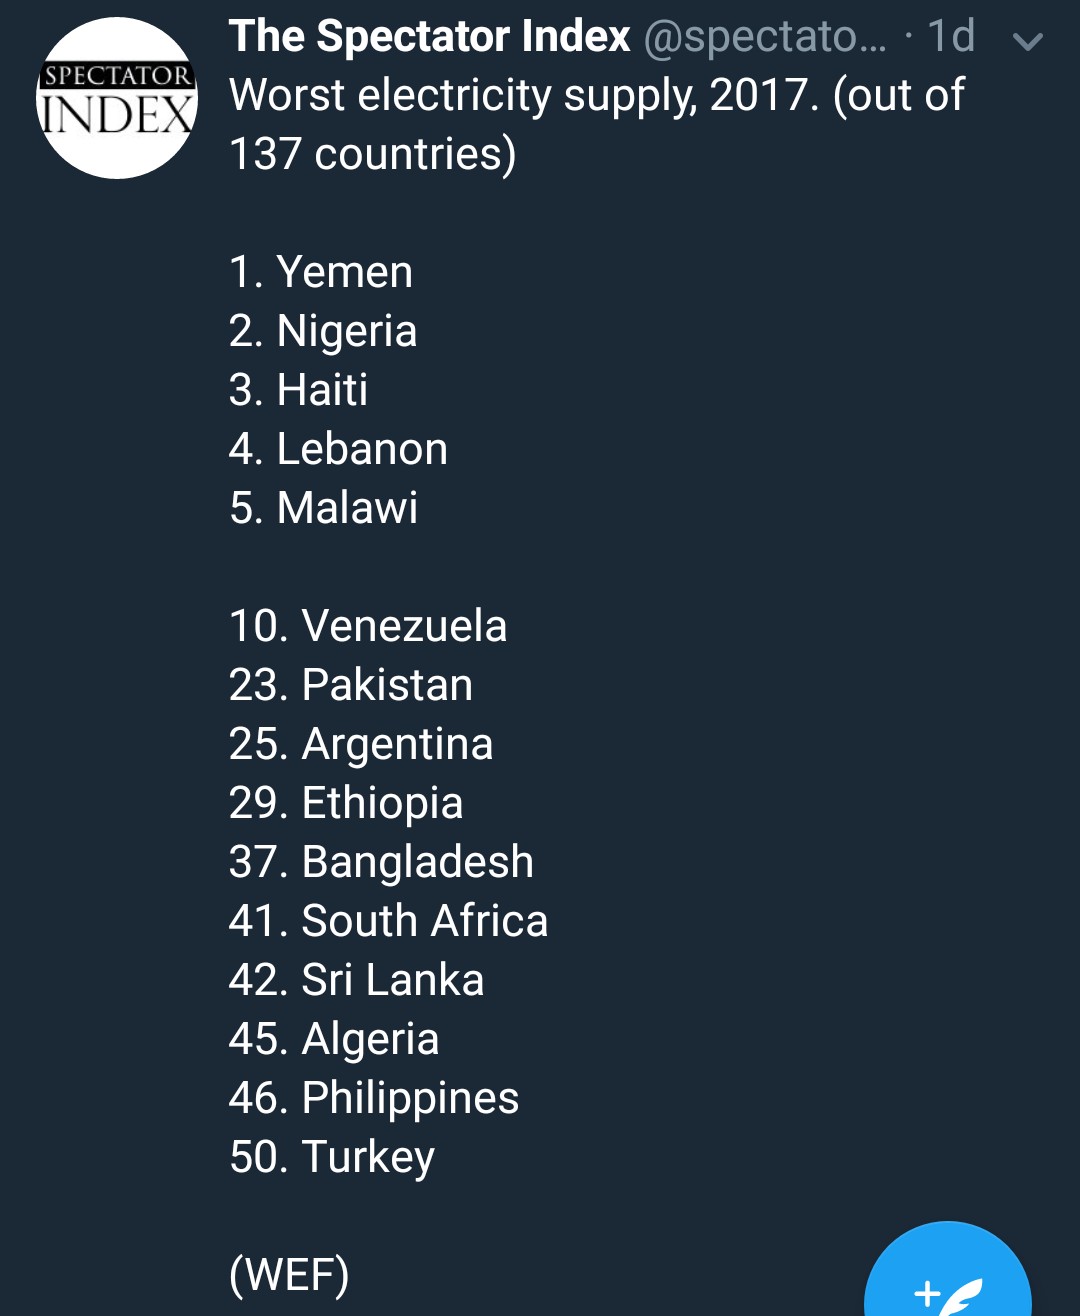Open the Spectator Index profile avatar
The height and width of the screenshot is (1316, 1080).
(x=117, y=98)
